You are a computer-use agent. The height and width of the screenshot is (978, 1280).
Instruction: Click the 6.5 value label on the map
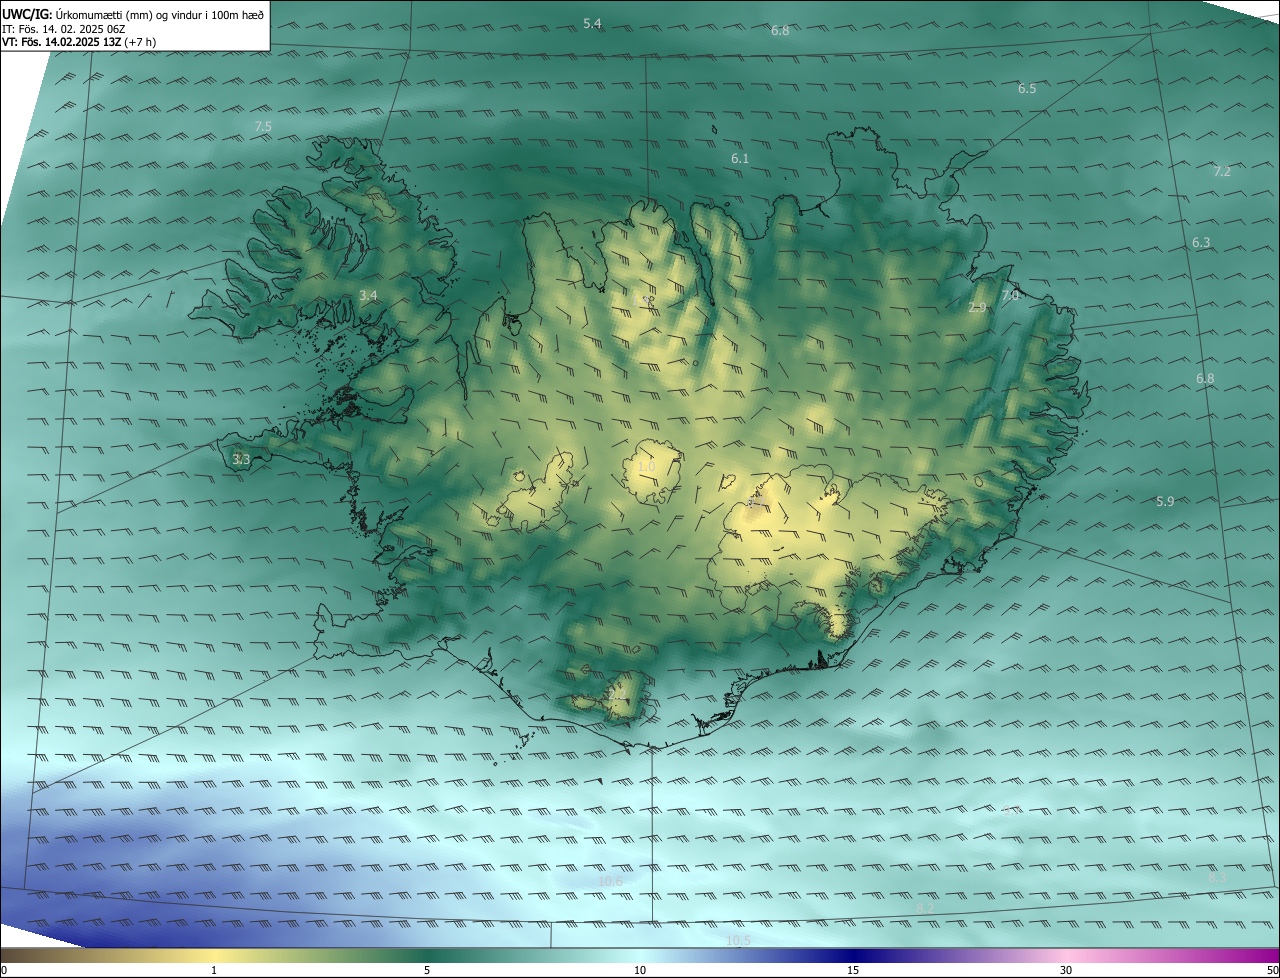tap(1027, 89)
